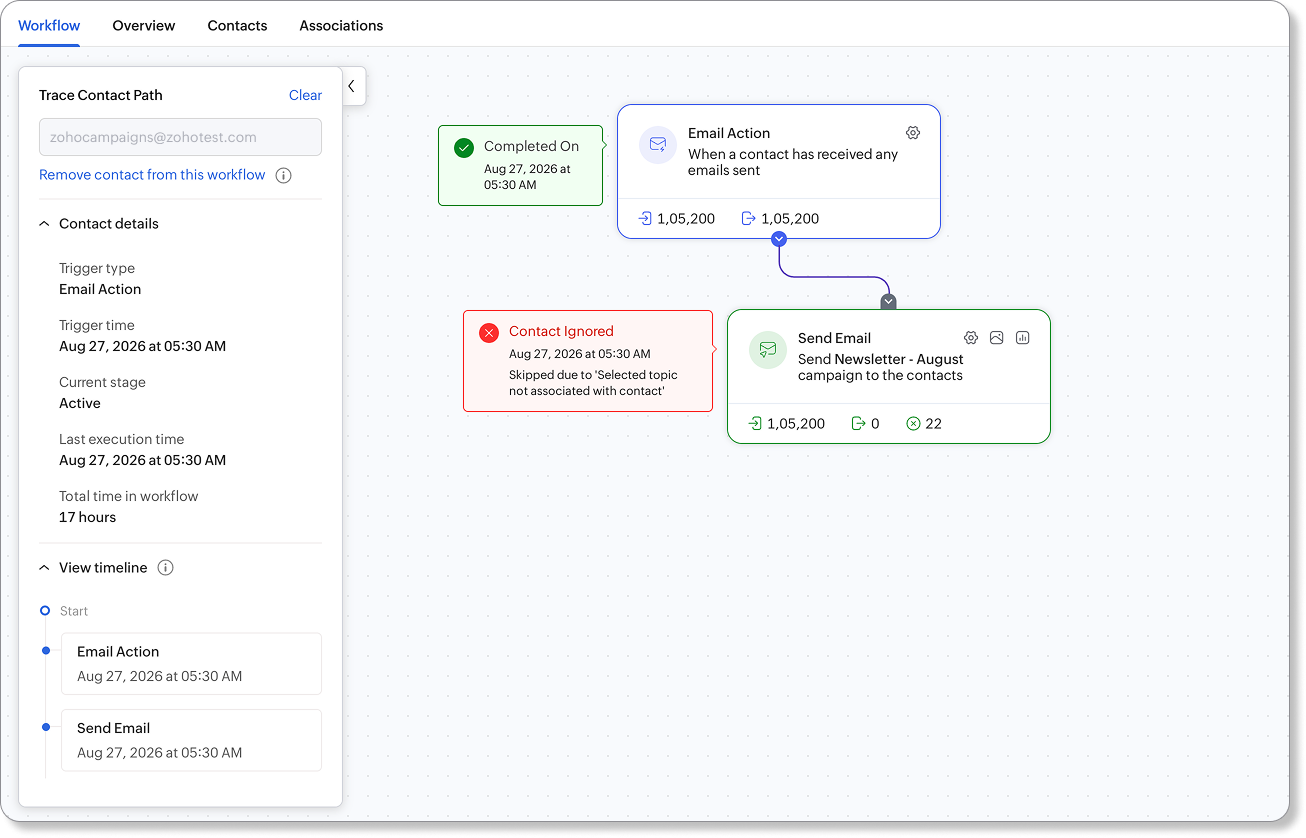Collapse the View timeline section
This screenshot has width=1306, height=838.
44,568
